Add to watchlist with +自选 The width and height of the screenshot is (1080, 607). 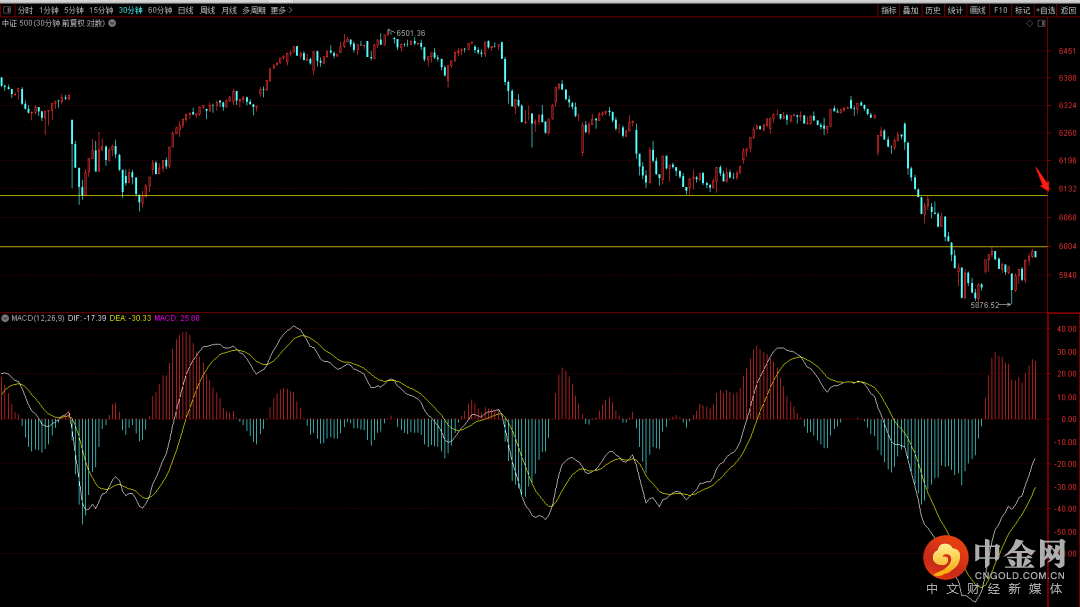pos(1046,10)
